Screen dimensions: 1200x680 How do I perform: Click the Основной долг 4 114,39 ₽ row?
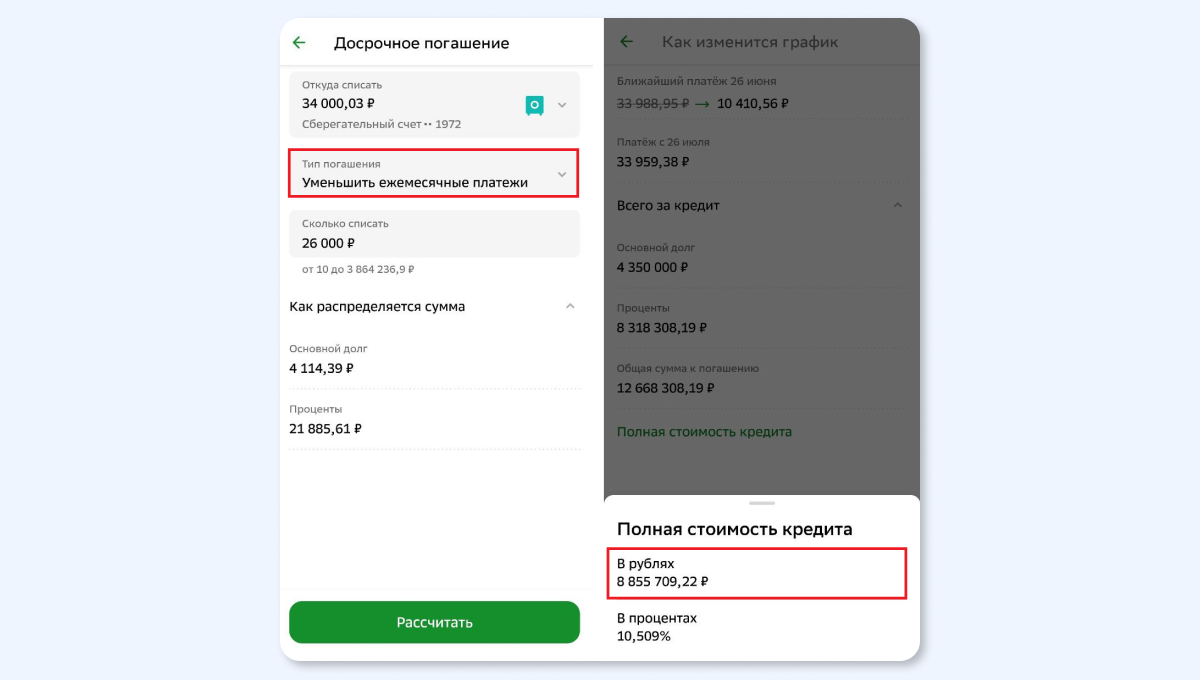434,359
